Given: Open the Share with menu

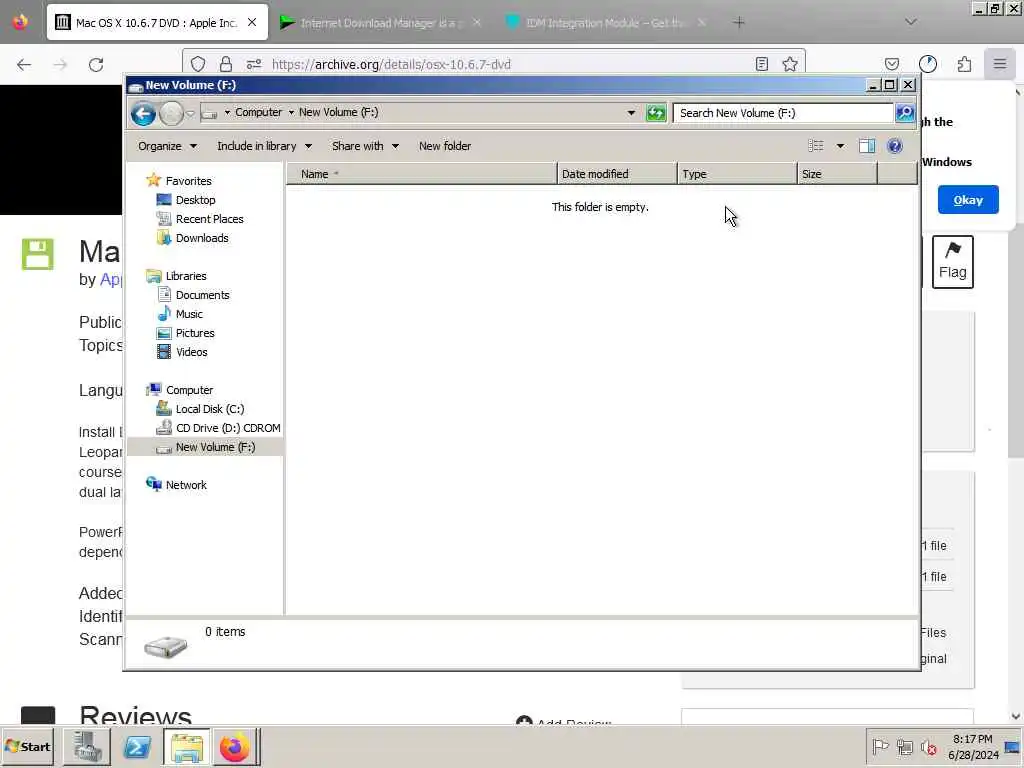Looking at the screenshot, I should point(365,146).
